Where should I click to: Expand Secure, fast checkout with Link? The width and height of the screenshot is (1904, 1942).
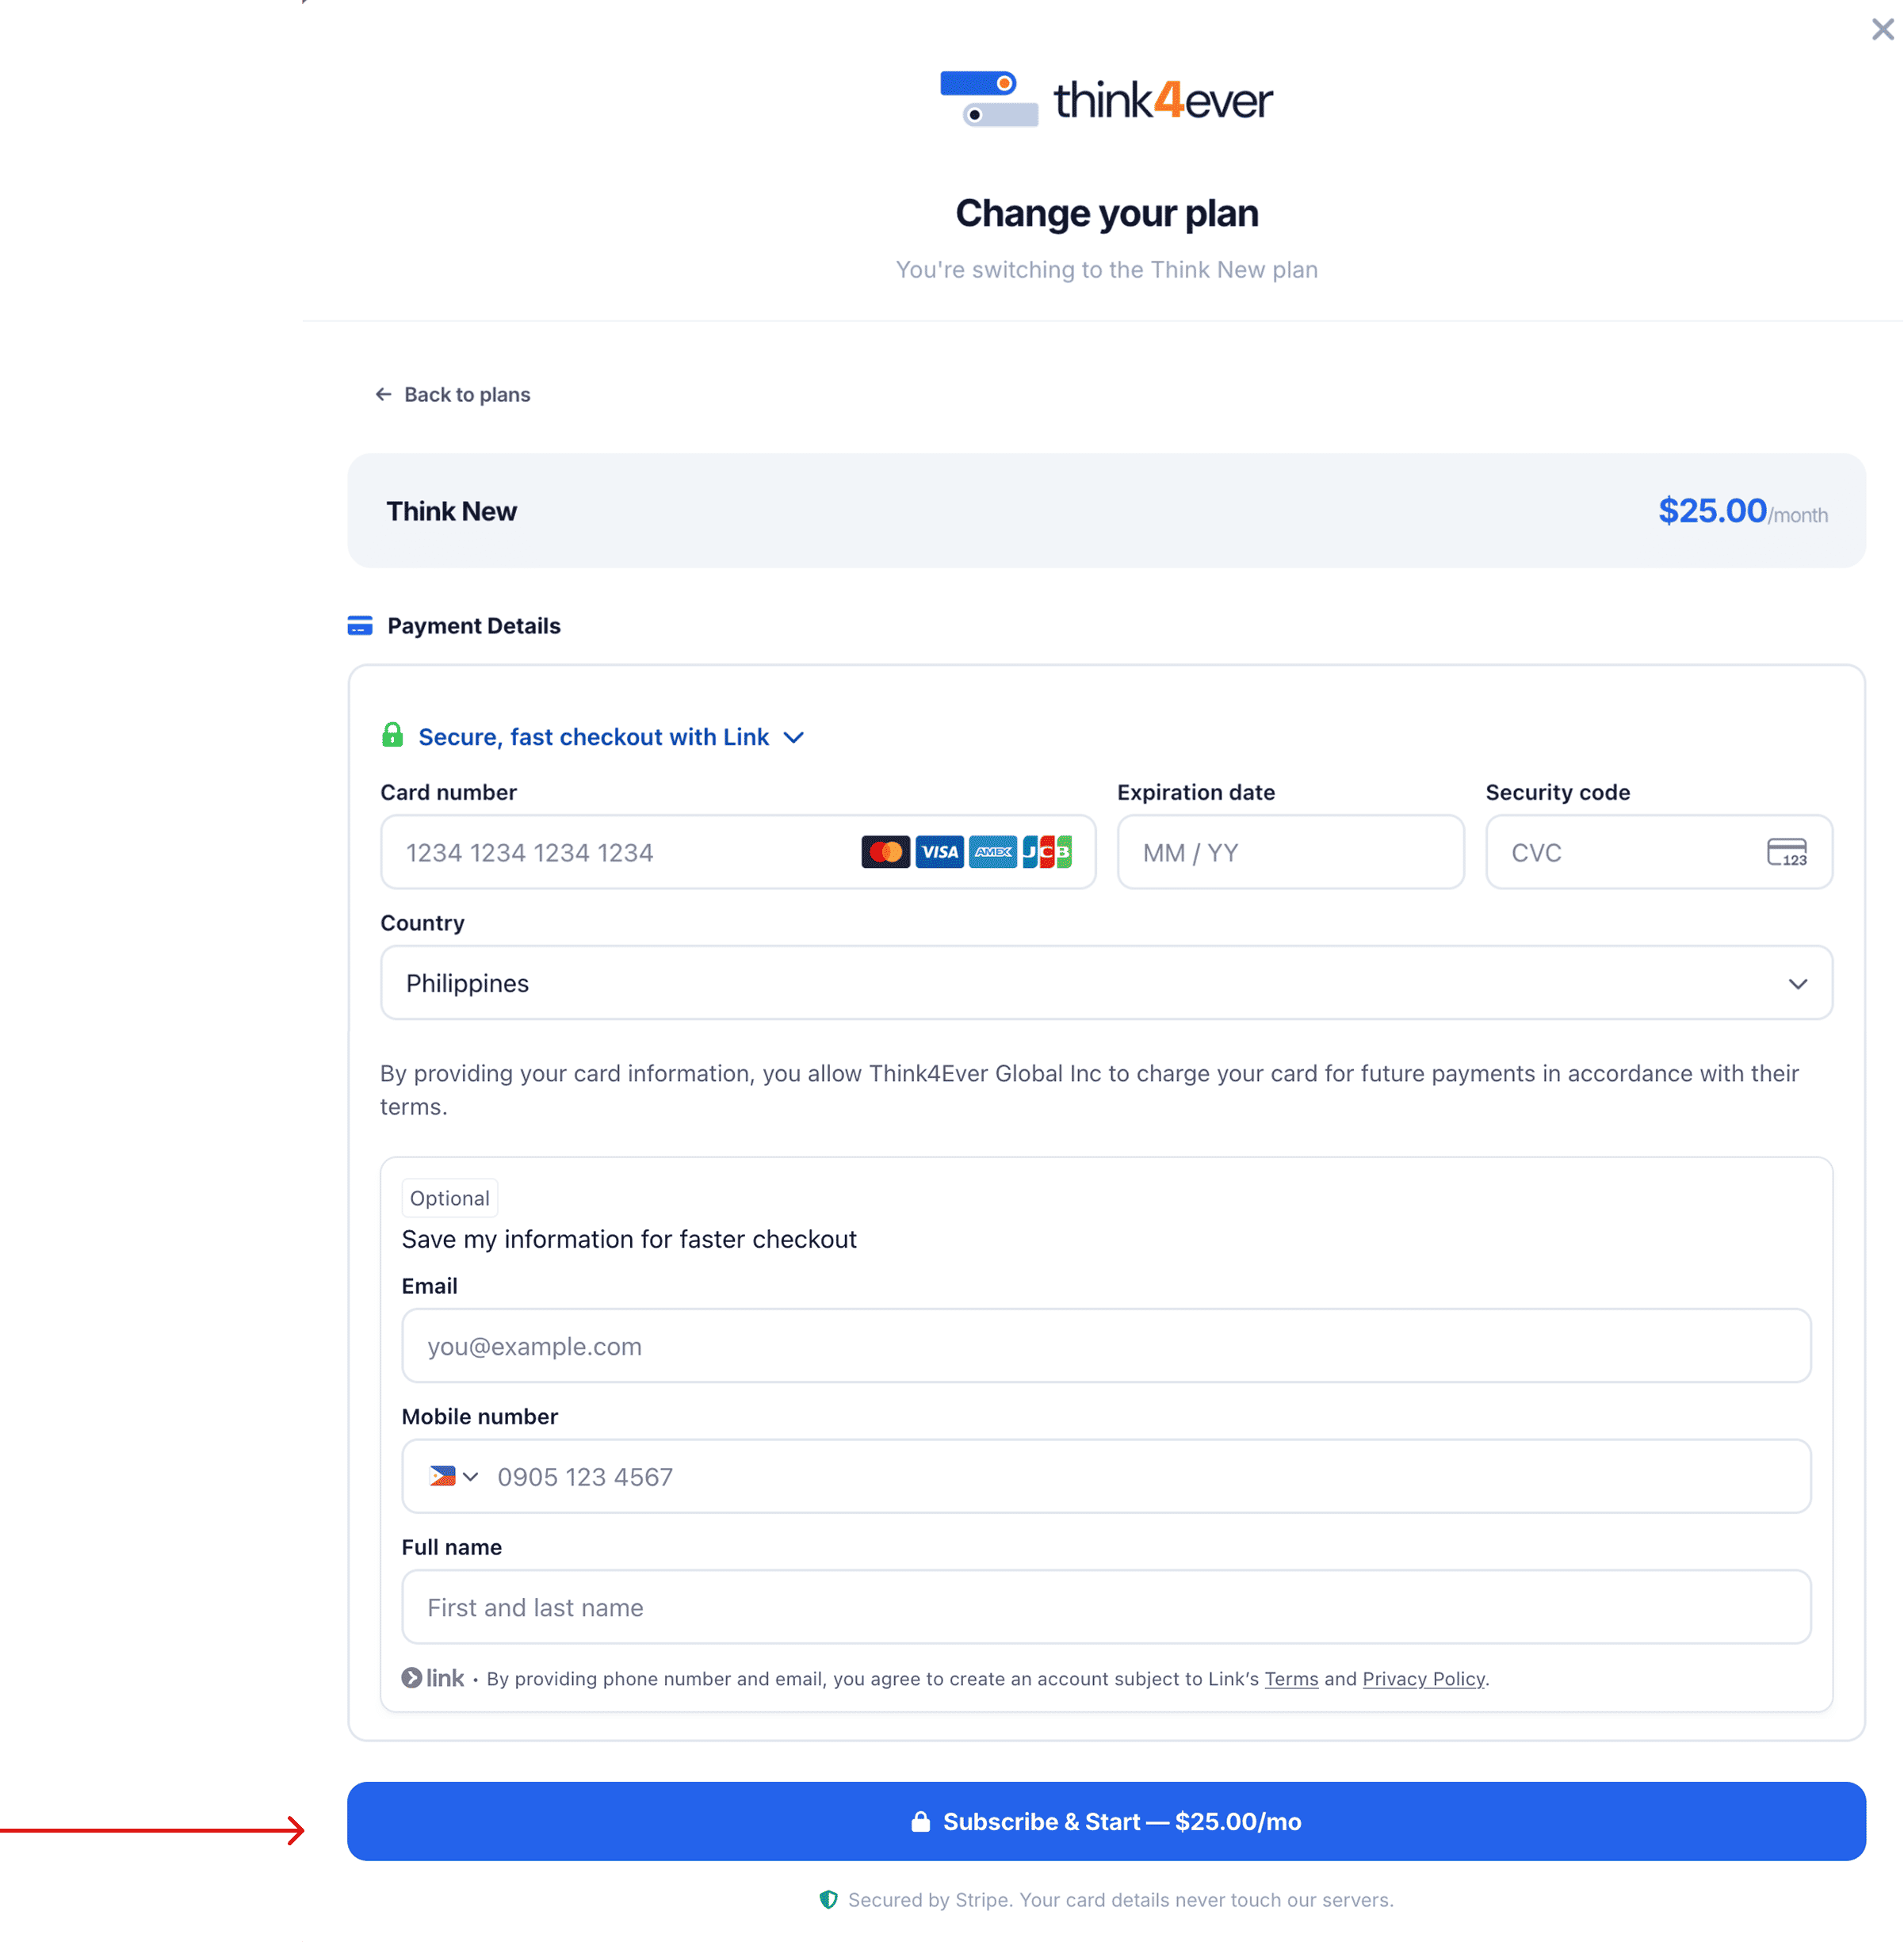tap(610, 737)
